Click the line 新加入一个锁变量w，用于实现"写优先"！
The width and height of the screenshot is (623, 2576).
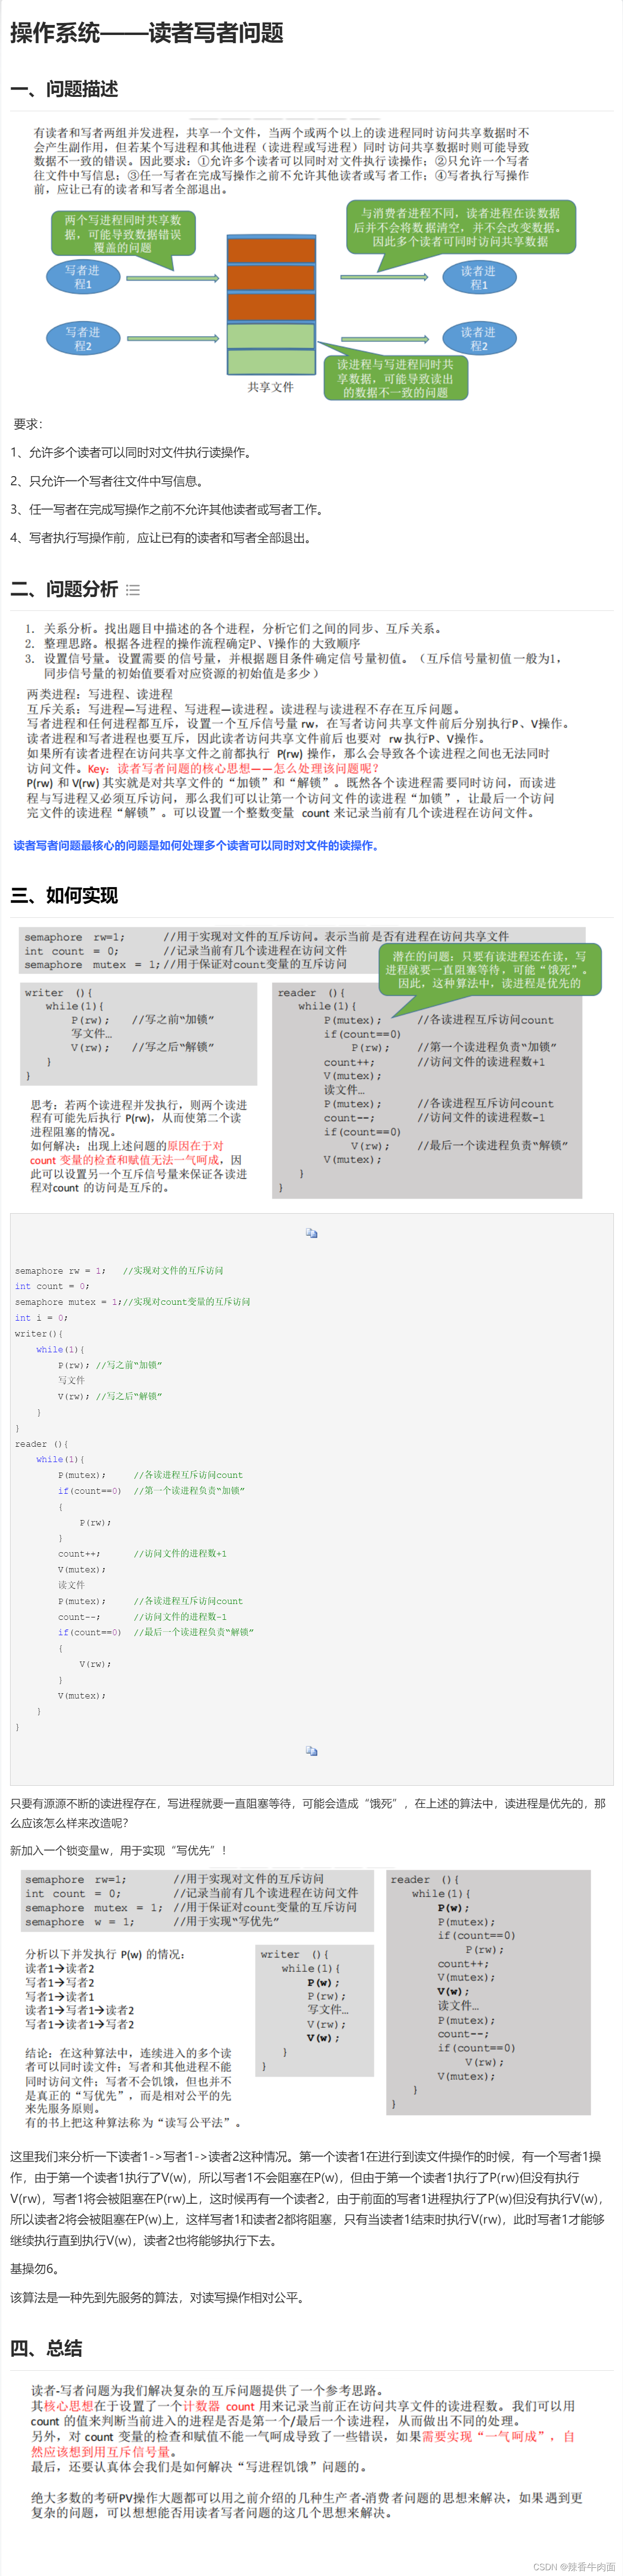tap(119, 1850)
